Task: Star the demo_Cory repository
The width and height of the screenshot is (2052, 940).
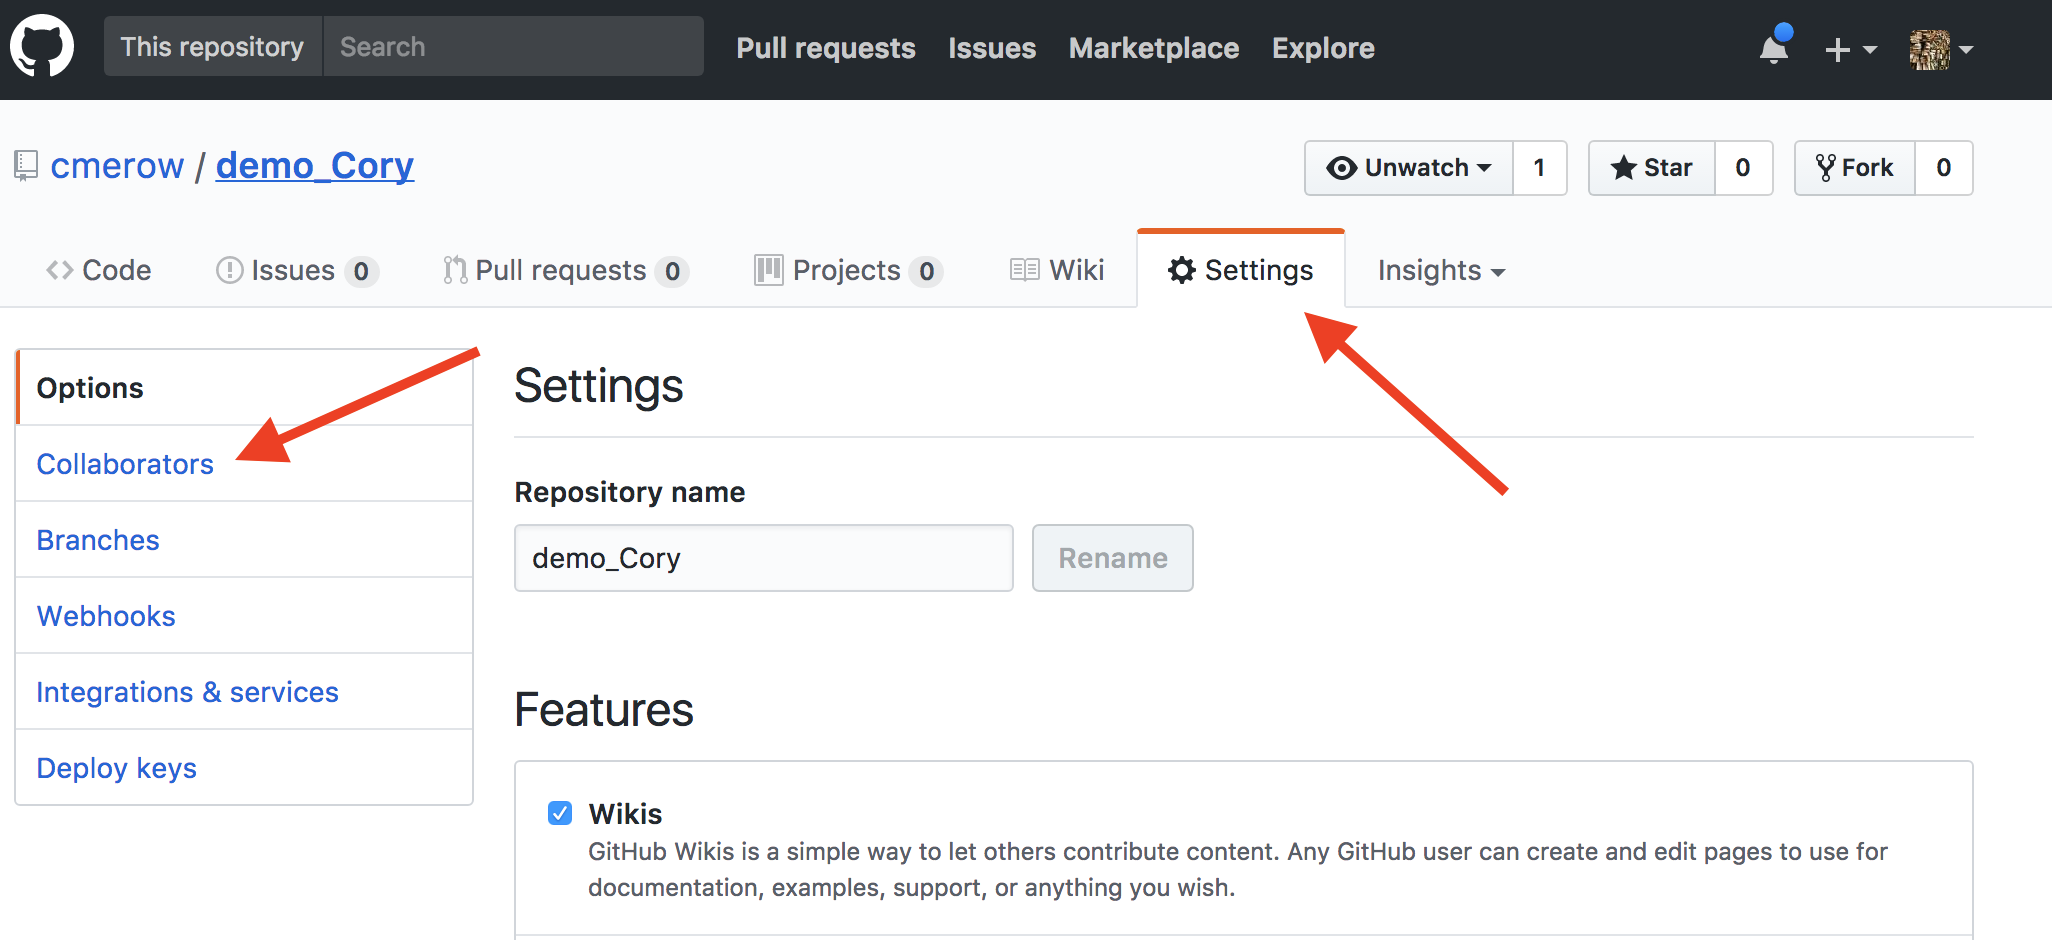Action: pyautogui.click(x=1652, y=167)
